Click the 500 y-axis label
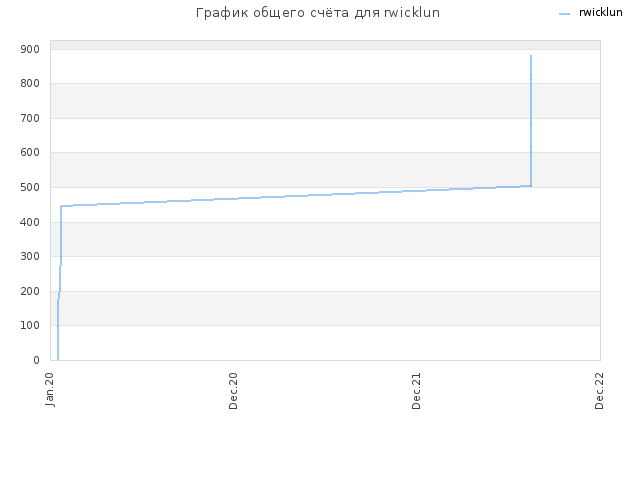Viewport: 640px width, 480px height. pos(30,187)
